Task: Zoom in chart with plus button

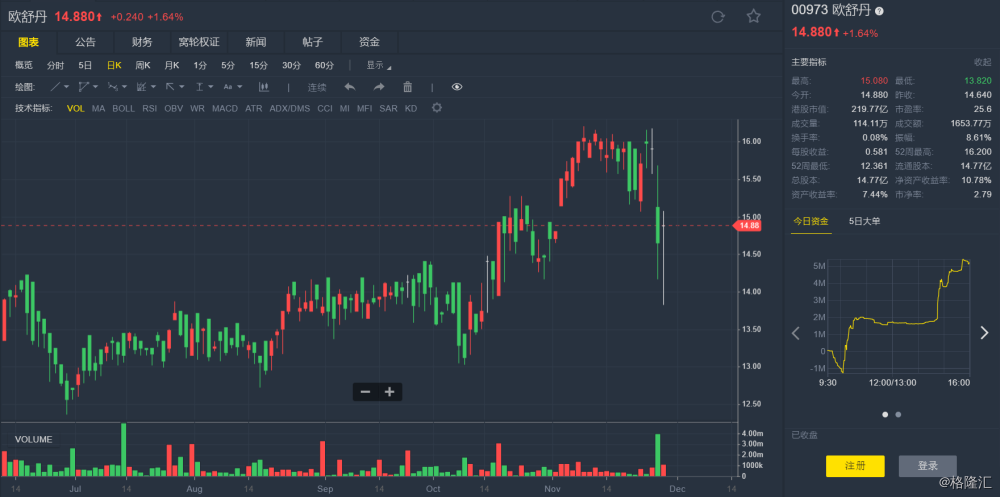Action: click(390, 392)
